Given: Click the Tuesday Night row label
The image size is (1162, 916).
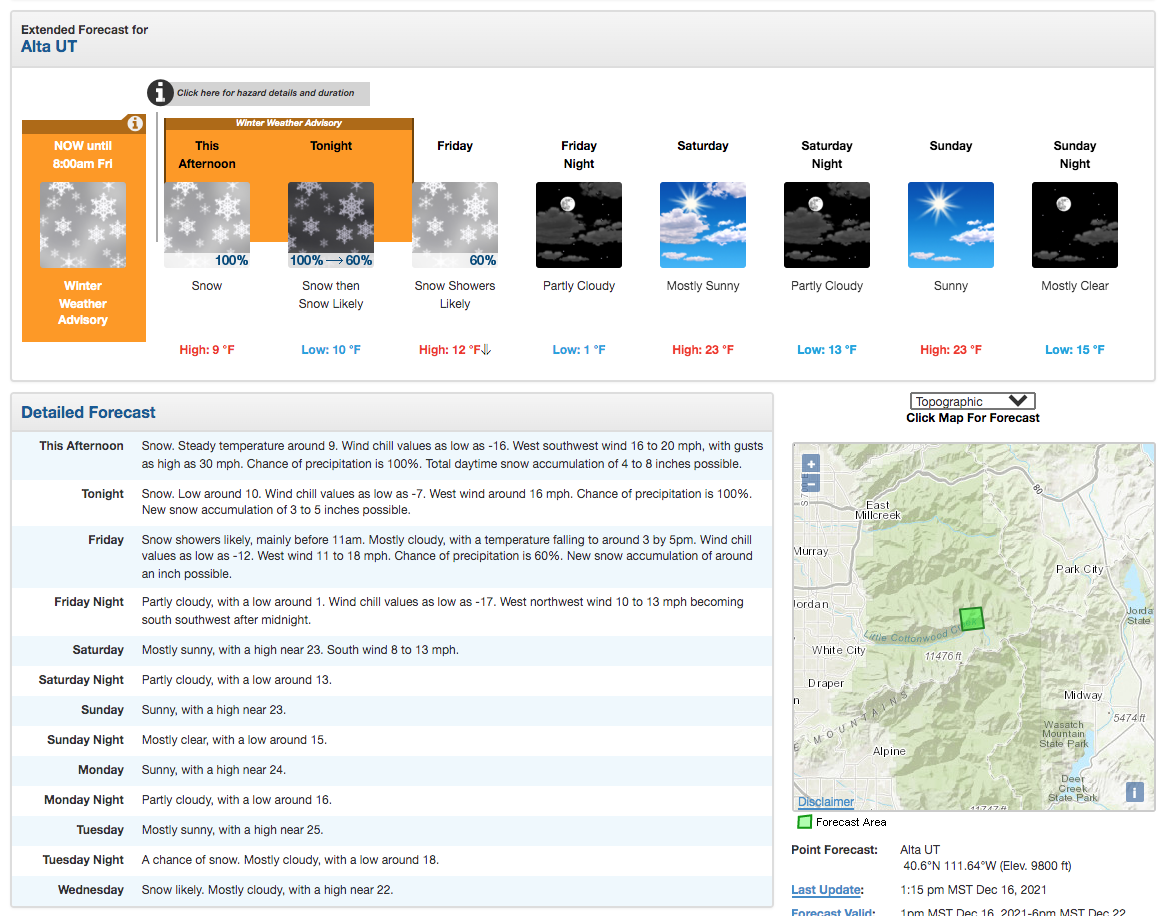Looking at the screenshot, I should coord(83,860).
